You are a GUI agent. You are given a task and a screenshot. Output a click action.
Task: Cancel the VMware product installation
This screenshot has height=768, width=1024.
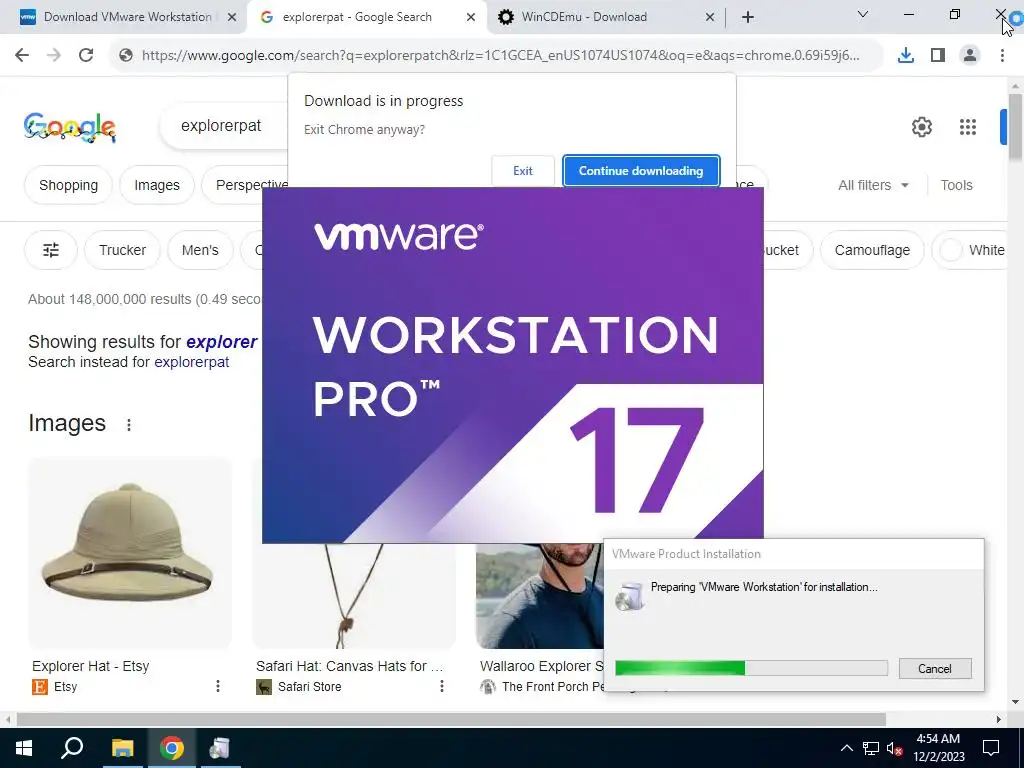pyautogui.click(x=935, y=668)
